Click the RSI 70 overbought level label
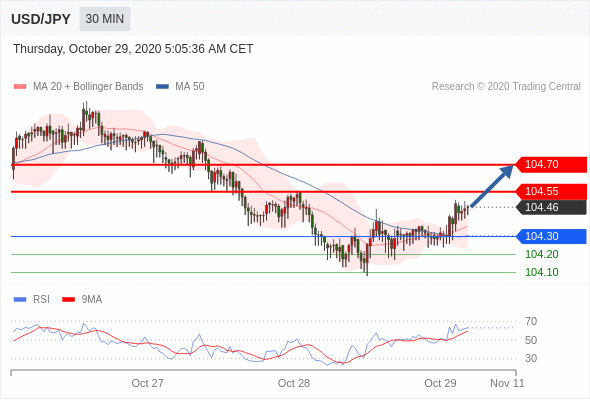Viewport: 590px width, 400px height. pyautogui.click(x=531, y=321)
